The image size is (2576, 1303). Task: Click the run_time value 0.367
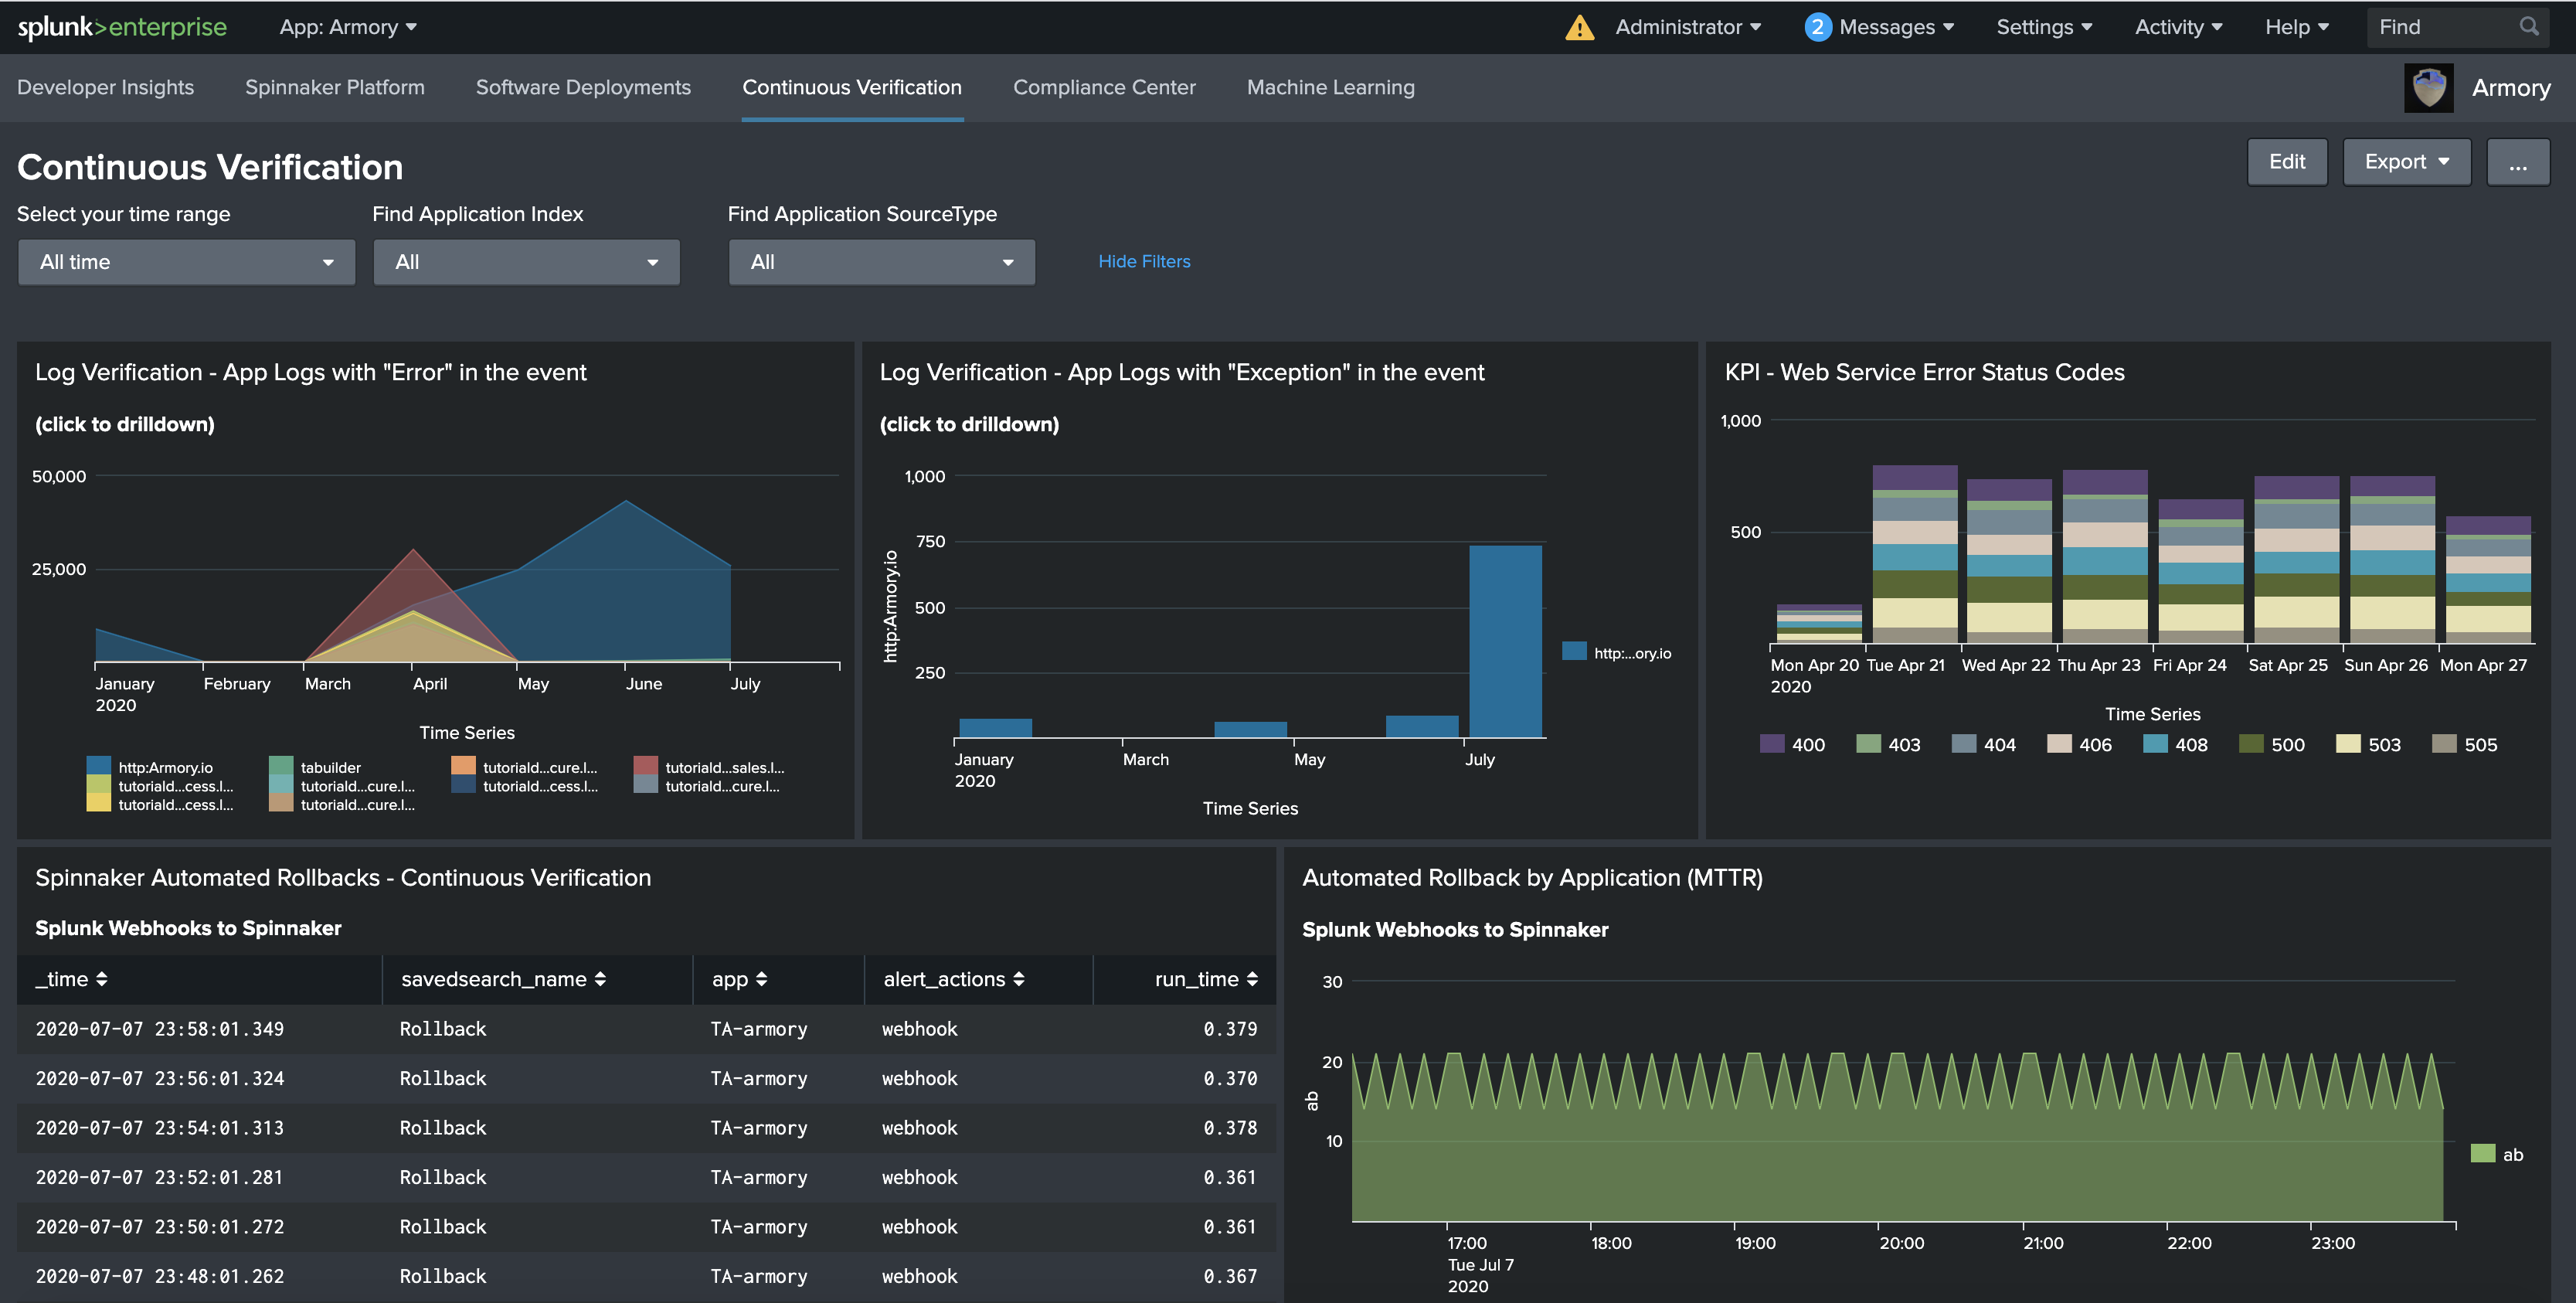click(1229, 1276)
